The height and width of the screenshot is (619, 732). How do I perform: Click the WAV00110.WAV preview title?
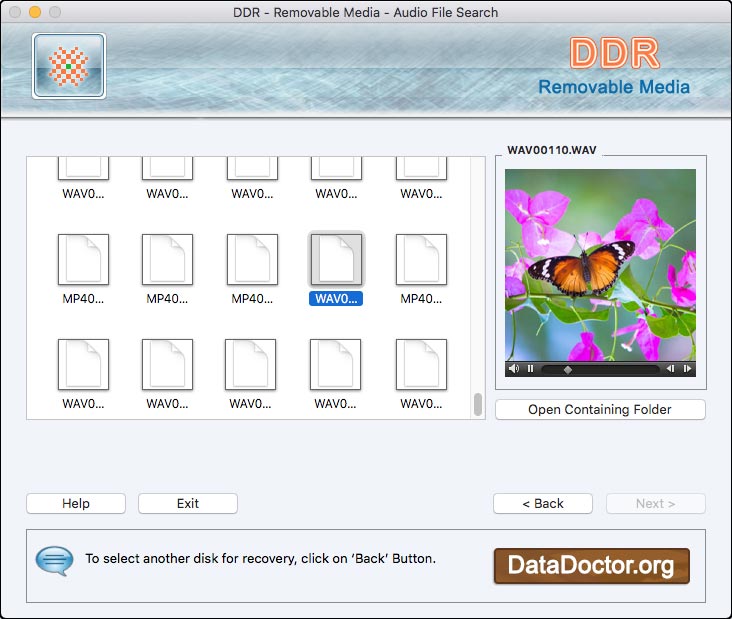click(552, 150)
